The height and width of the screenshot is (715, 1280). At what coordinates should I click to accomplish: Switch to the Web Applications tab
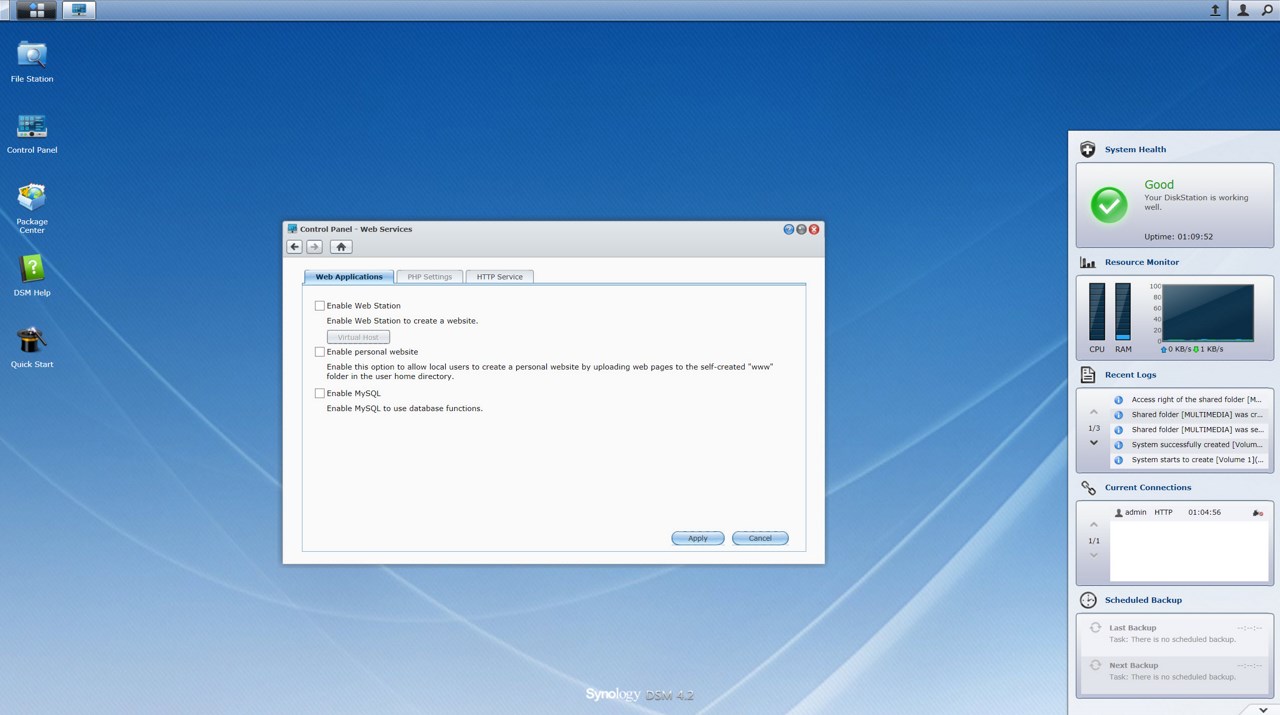[349, 276]
